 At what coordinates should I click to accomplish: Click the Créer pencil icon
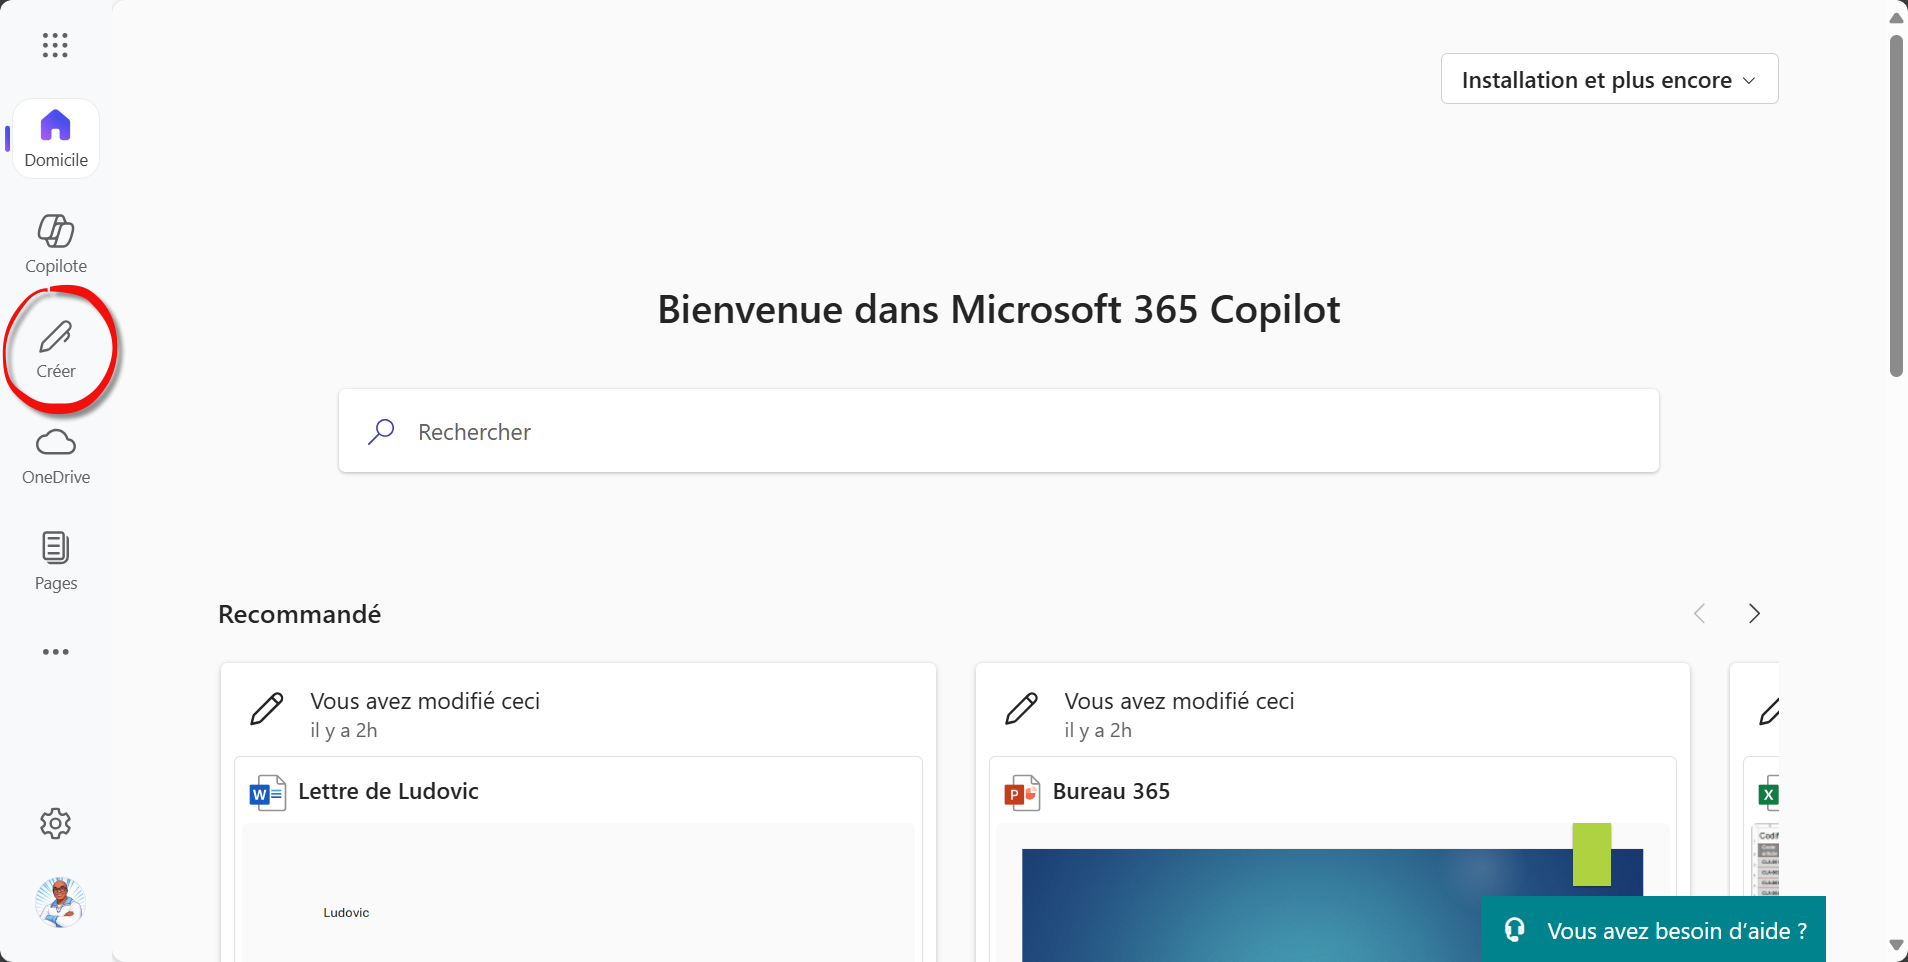(x=56, y=338)
